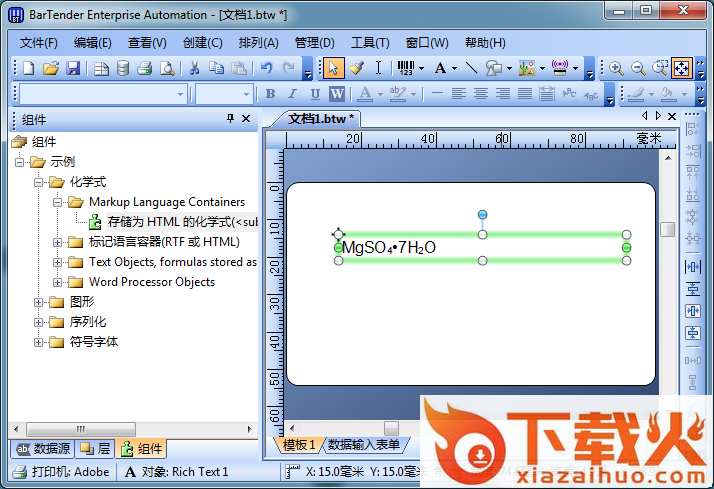Undo the last action

click(266, 68)
